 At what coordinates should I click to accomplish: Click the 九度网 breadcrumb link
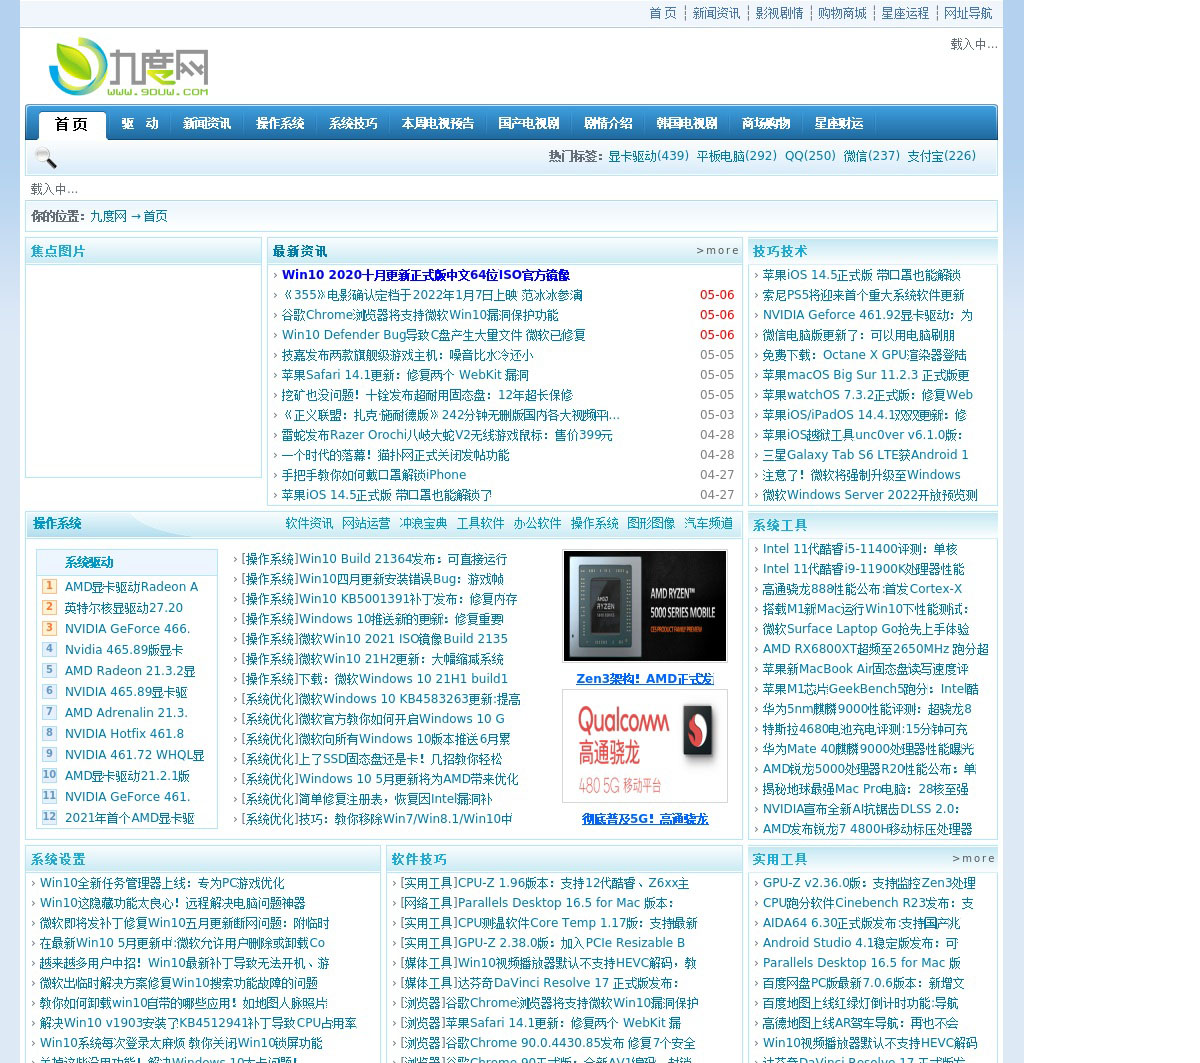tap(108, 216)
